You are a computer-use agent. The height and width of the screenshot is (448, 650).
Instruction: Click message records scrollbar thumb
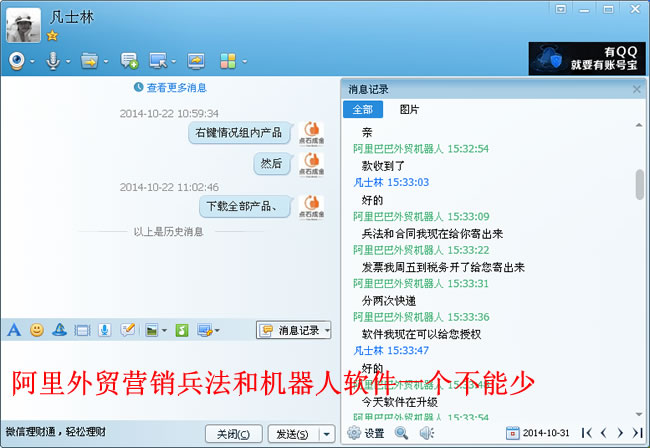(640, 184)
